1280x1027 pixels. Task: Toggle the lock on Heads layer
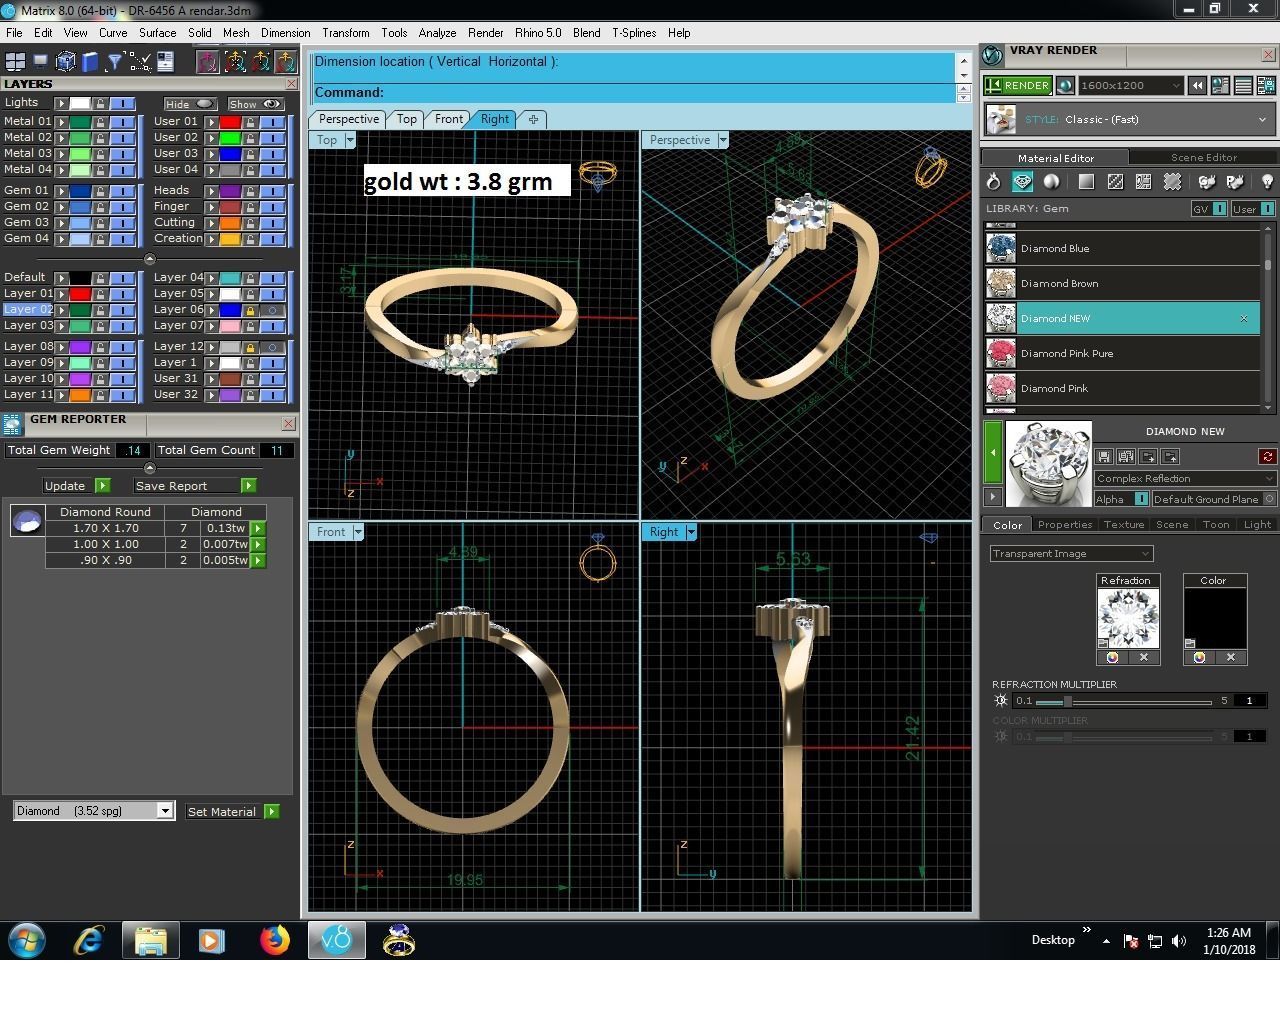250,191
